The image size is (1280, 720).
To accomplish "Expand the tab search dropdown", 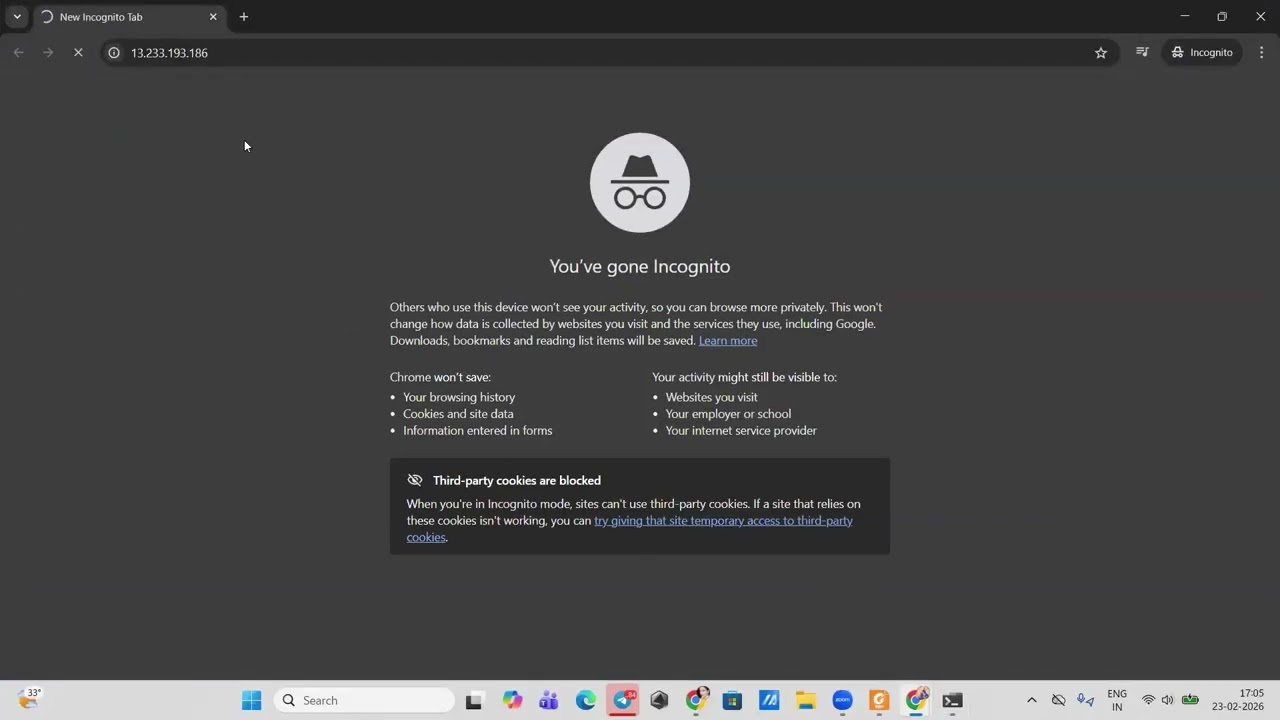I will pyautogui.click(x=17, y=17).
